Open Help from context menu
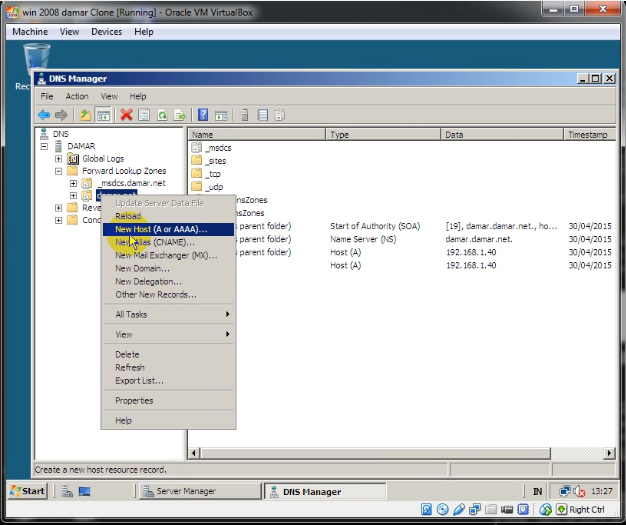626x525 pixels. 168,420
